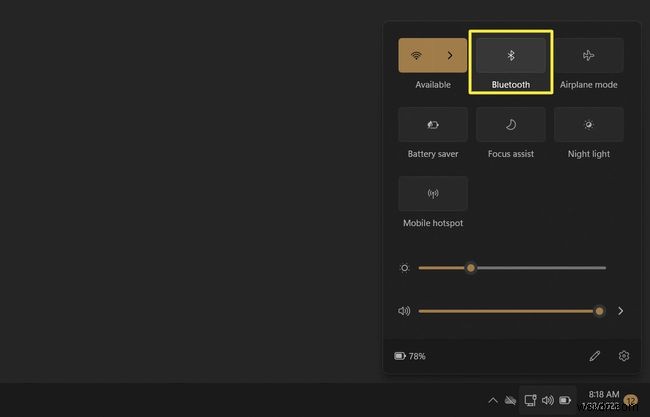
Task: Click the Battery saver label text
Action: tap(433, 154)
